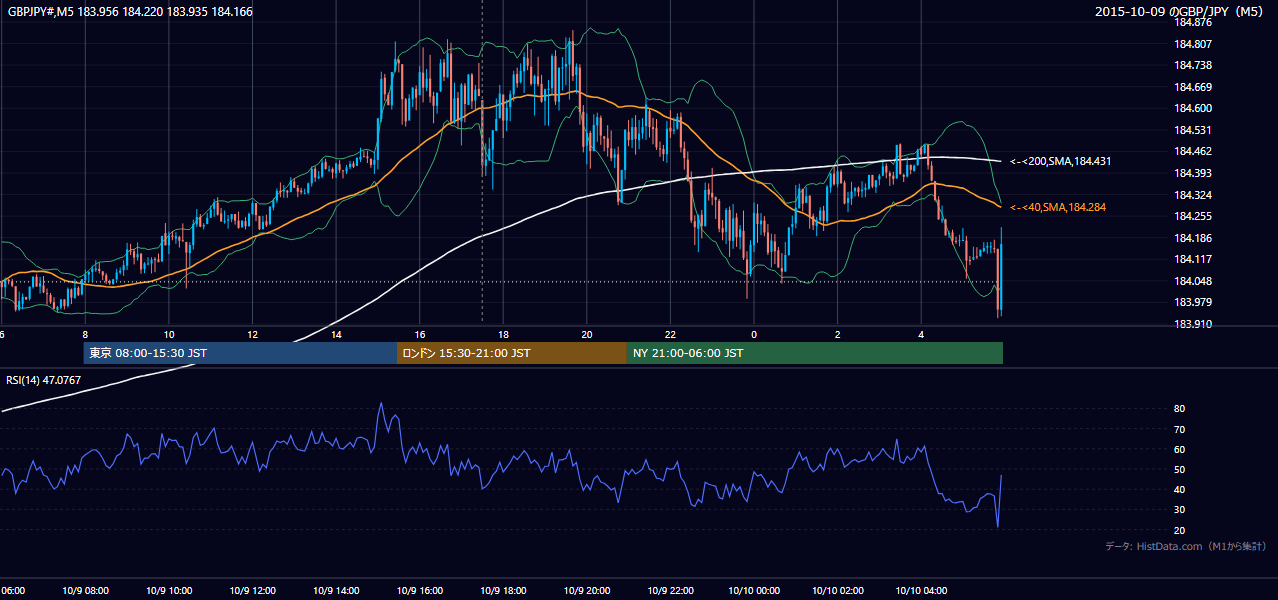The width and height of the screenshot is (1278, 600).
Task: Click the <-<200,SMA,184.431 label
Action: pos(1061,161)
